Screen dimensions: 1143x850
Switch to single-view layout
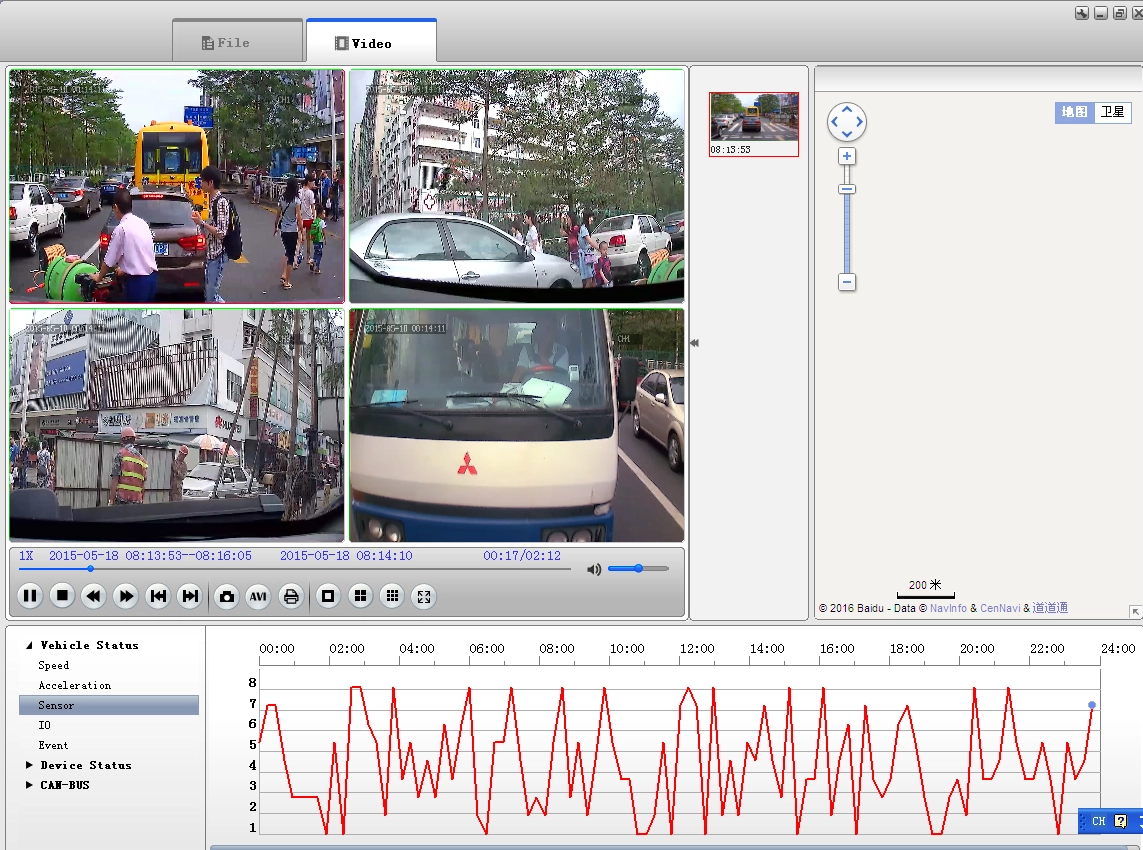(x=328, y=596)
